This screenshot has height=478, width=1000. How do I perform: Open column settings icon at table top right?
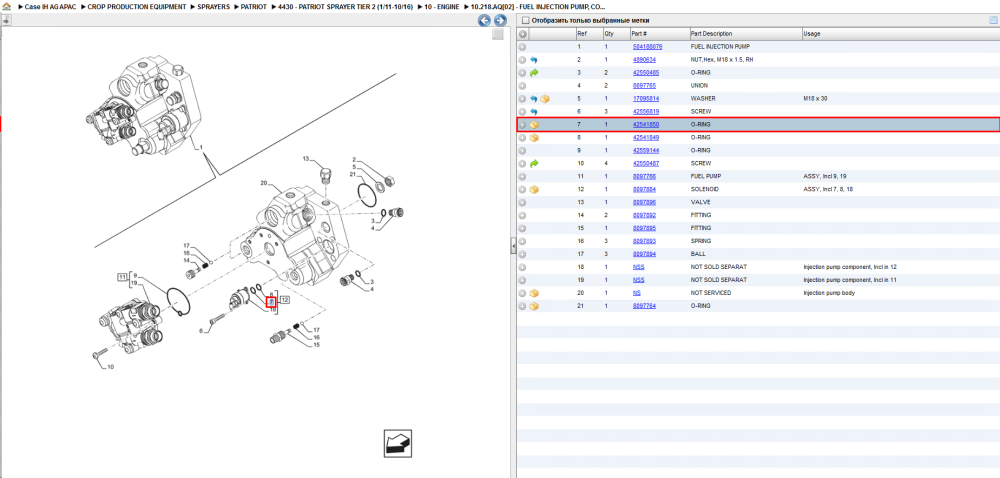tap(992, 20)
